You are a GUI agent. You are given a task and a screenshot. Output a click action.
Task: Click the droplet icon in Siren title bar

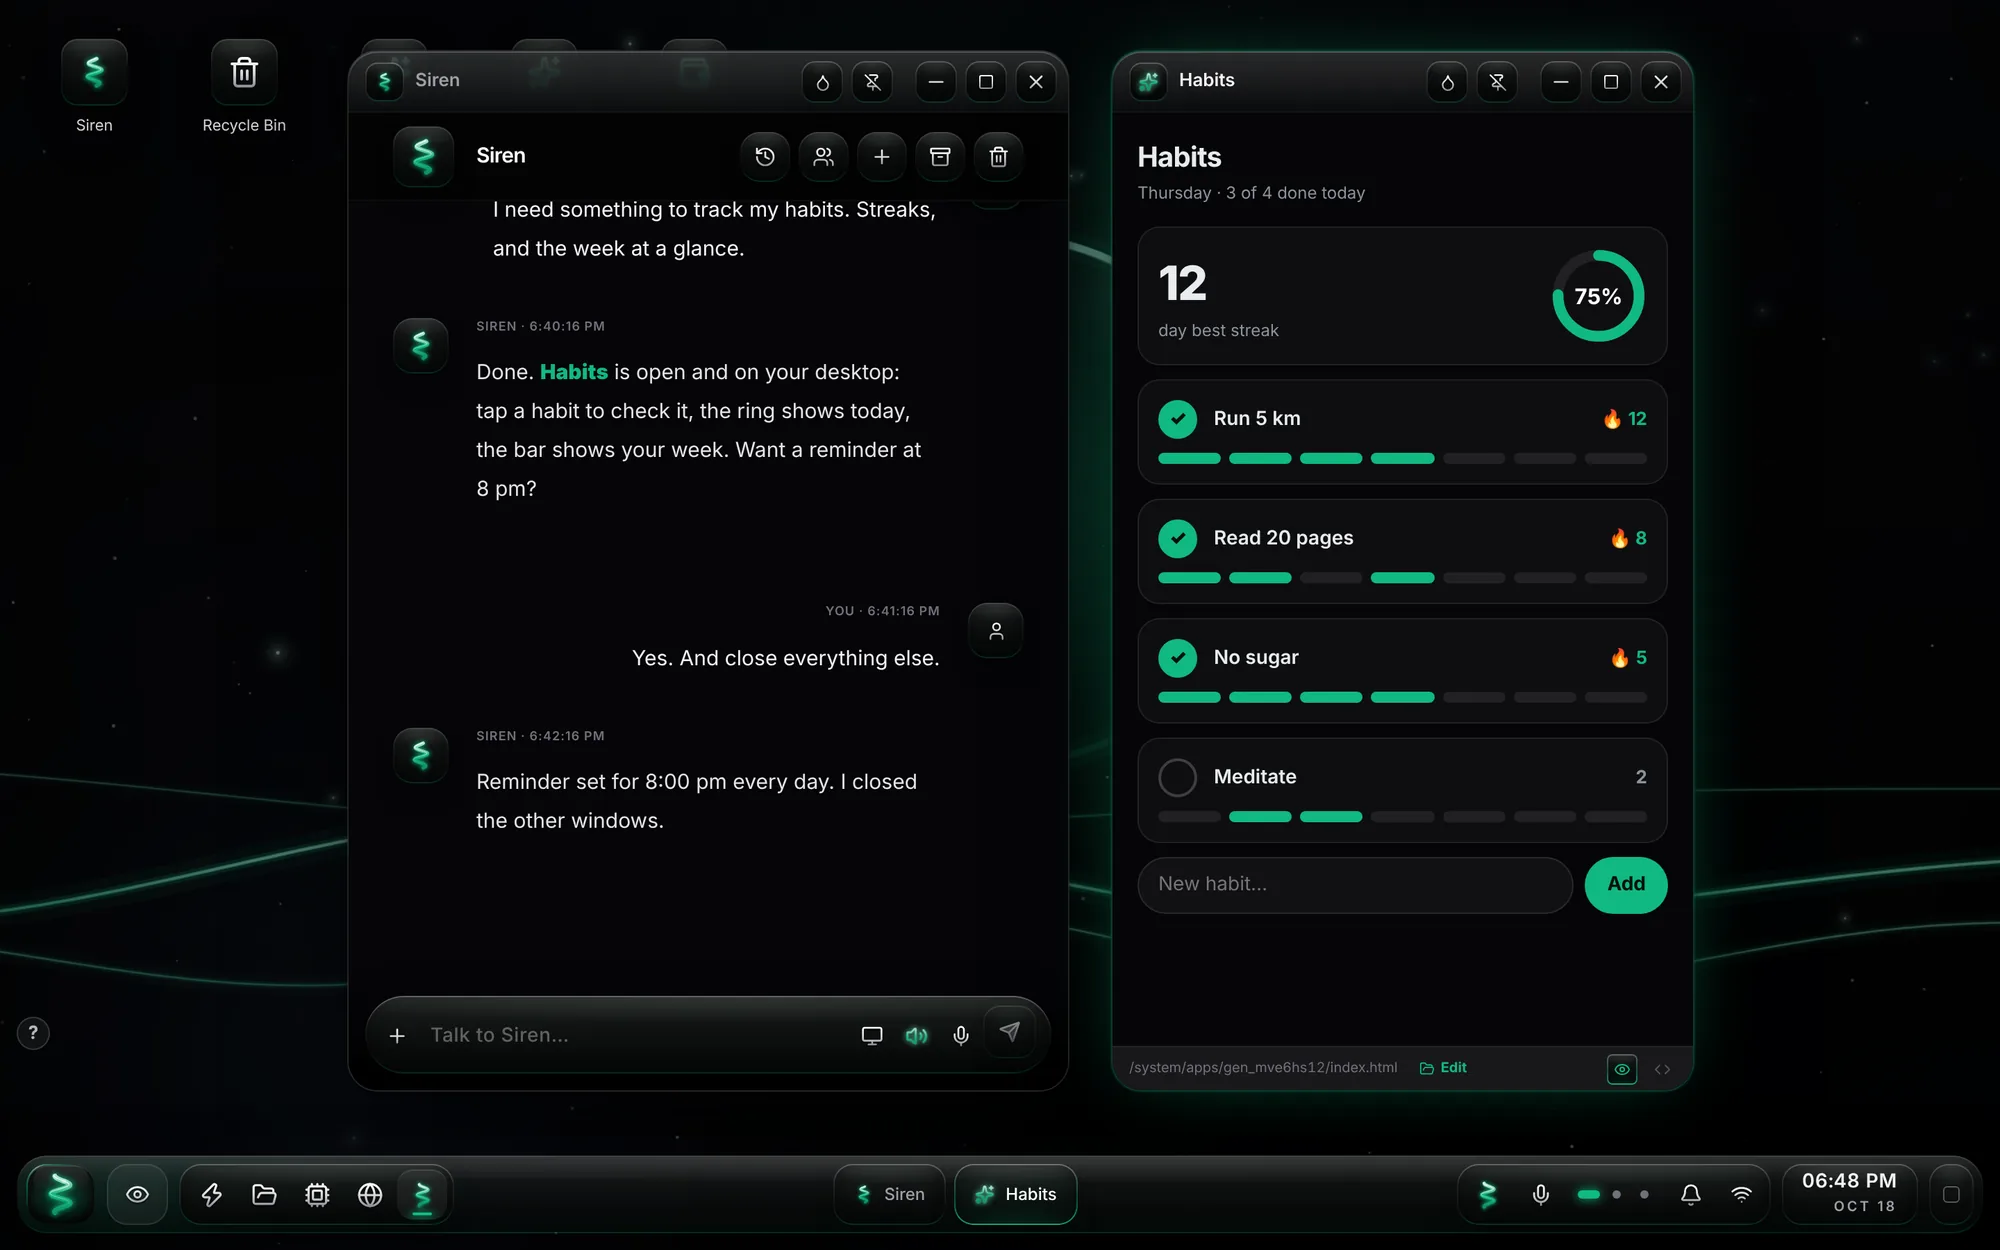coord(822,82)
